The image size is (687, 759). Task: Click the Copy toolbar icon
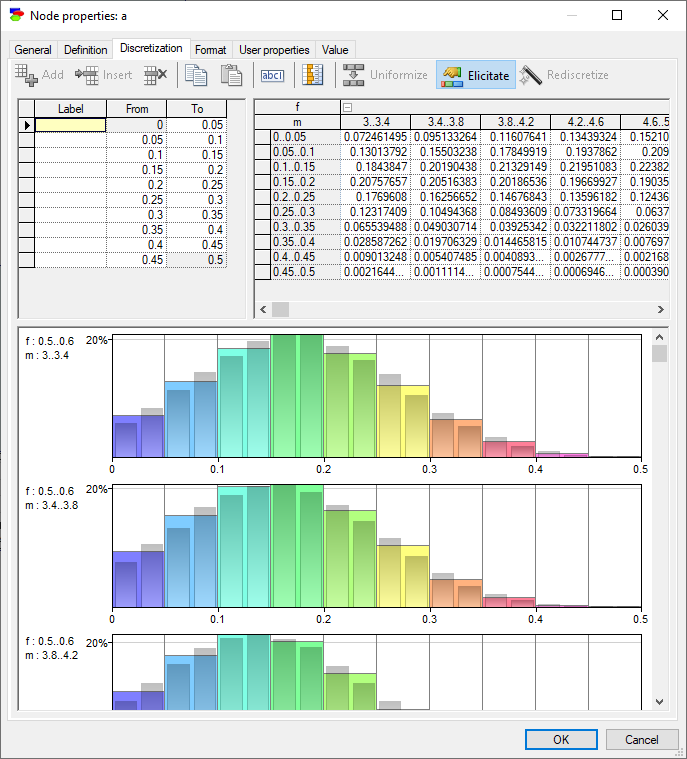coord(196,75)
